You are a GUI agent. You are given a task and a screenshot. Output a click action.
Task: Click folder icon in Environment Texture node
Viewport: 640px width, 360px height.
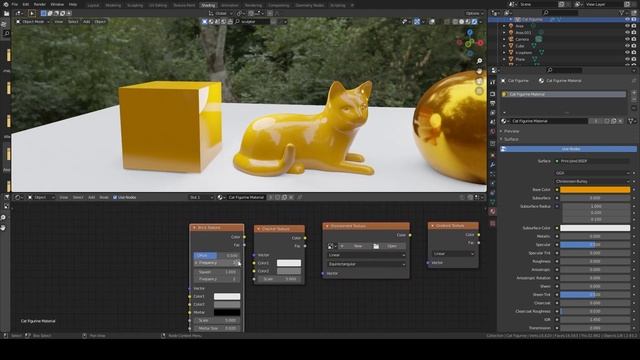[376, 246]
